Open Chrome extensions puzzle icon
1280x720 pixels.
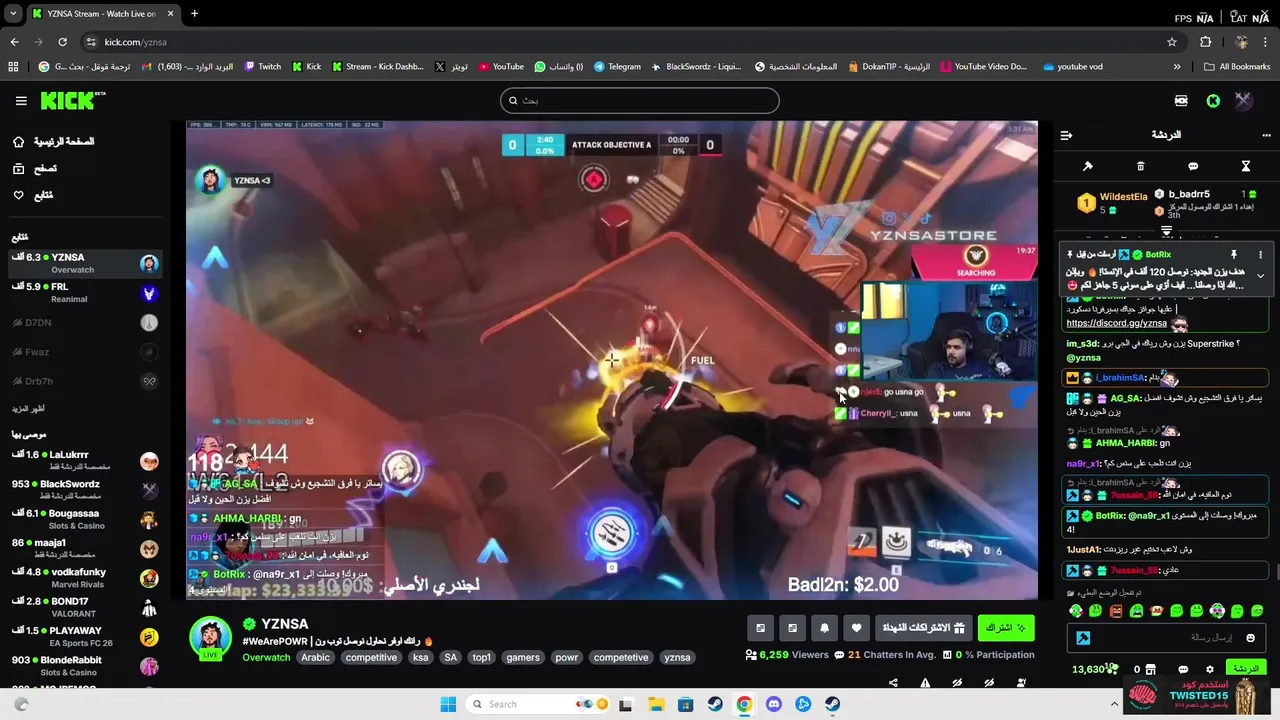[1205, 42]
